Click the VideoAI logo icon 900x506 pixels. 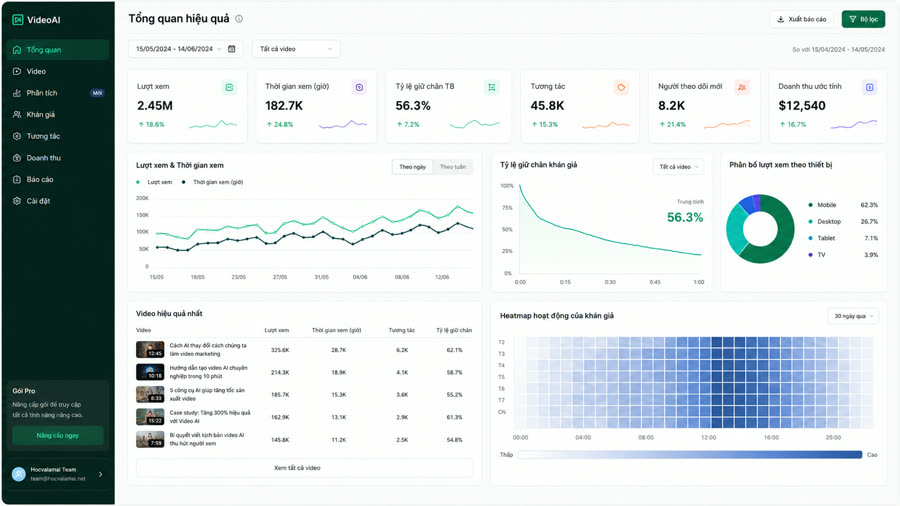(18, 20)
